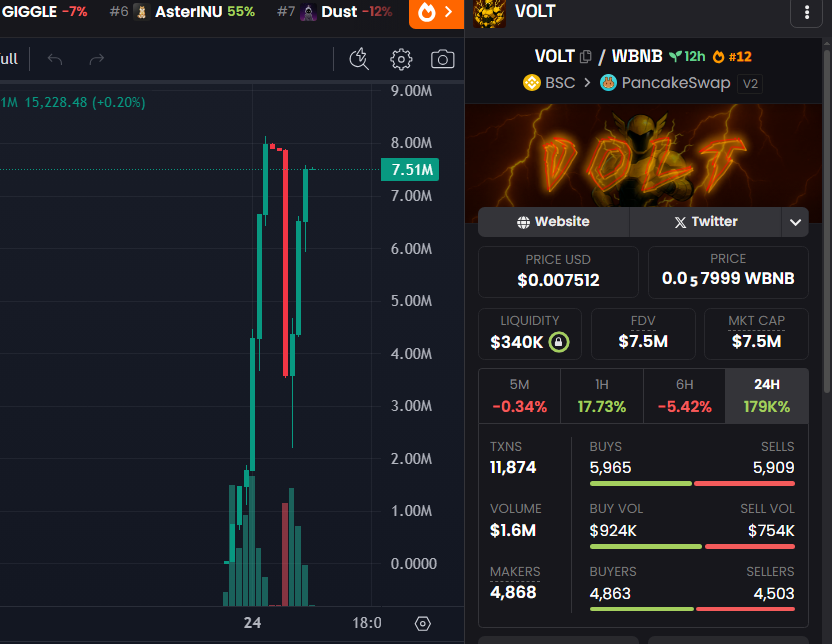Open chart settings gear
832x644 pixels.
401,59
